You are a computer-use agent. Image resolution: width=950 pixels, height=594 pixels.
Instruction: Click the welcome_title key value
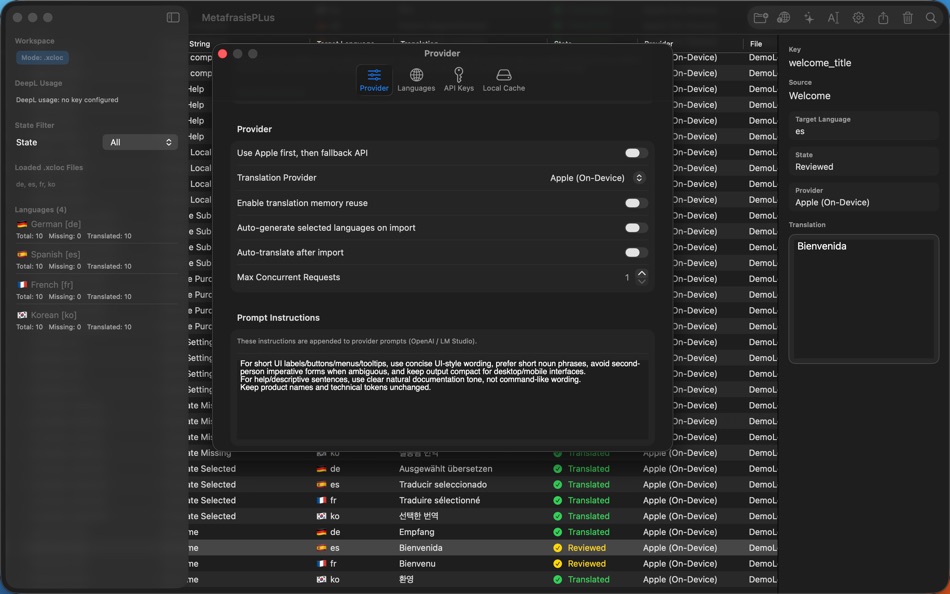click(x=820, y=63)
